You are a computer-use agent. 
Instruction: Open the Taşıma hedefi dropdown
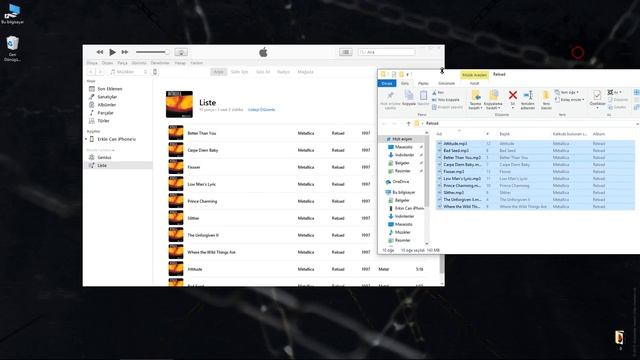click(x=475, y=100)
